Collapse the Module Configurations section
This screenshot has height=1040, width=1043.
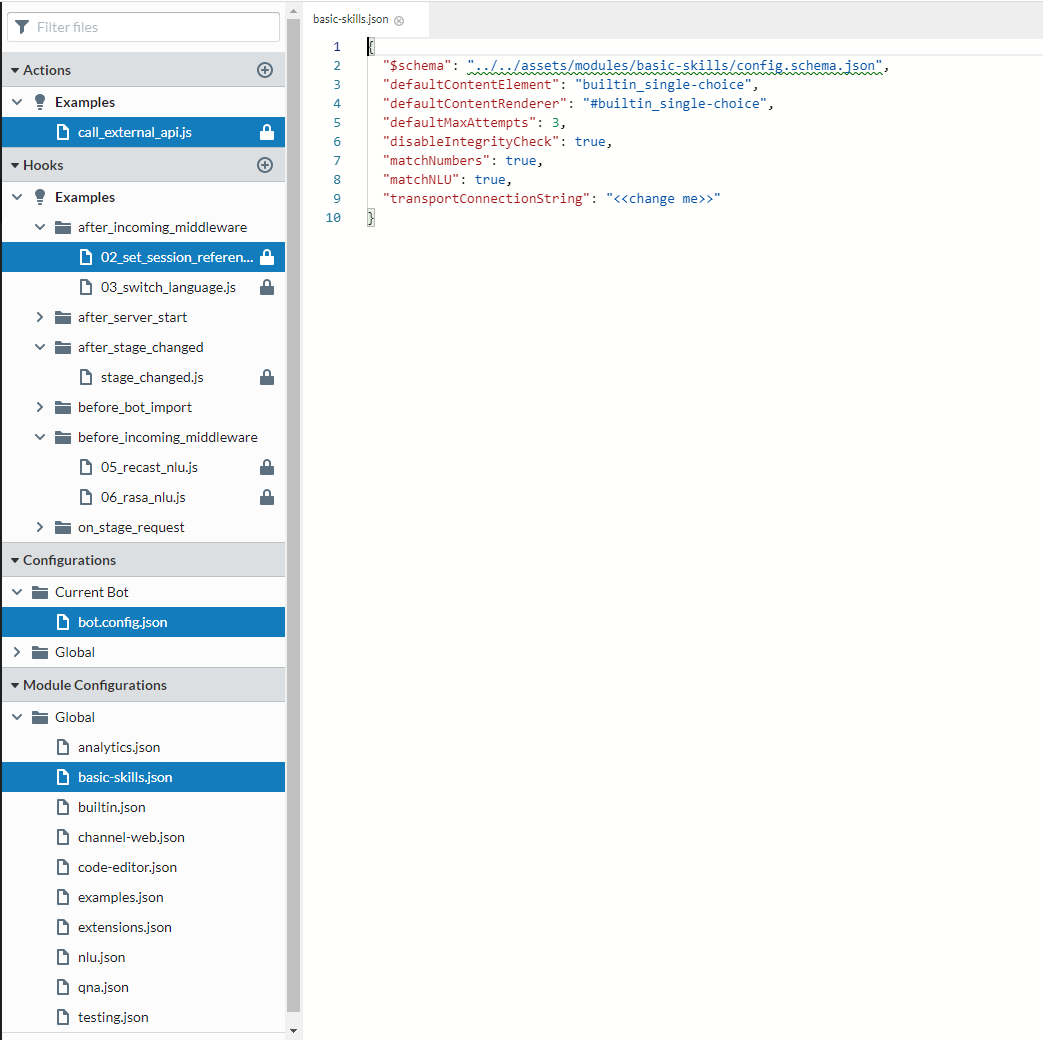click(x=16, y=684)
